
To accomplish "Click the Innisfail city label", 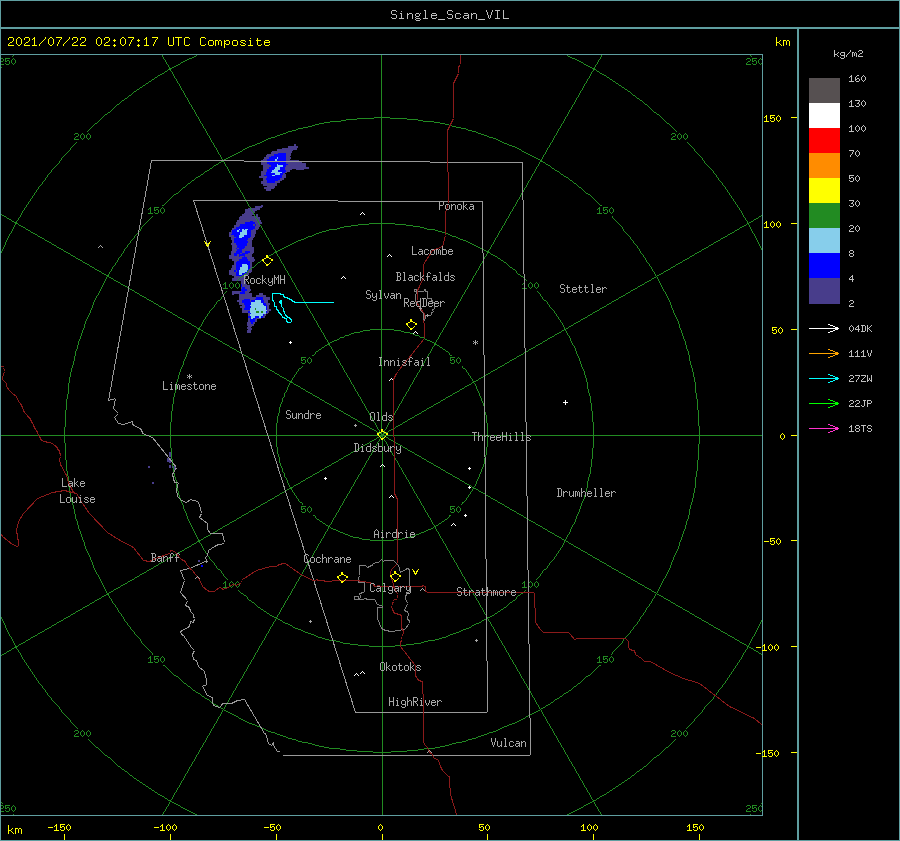I will point(404,362).
